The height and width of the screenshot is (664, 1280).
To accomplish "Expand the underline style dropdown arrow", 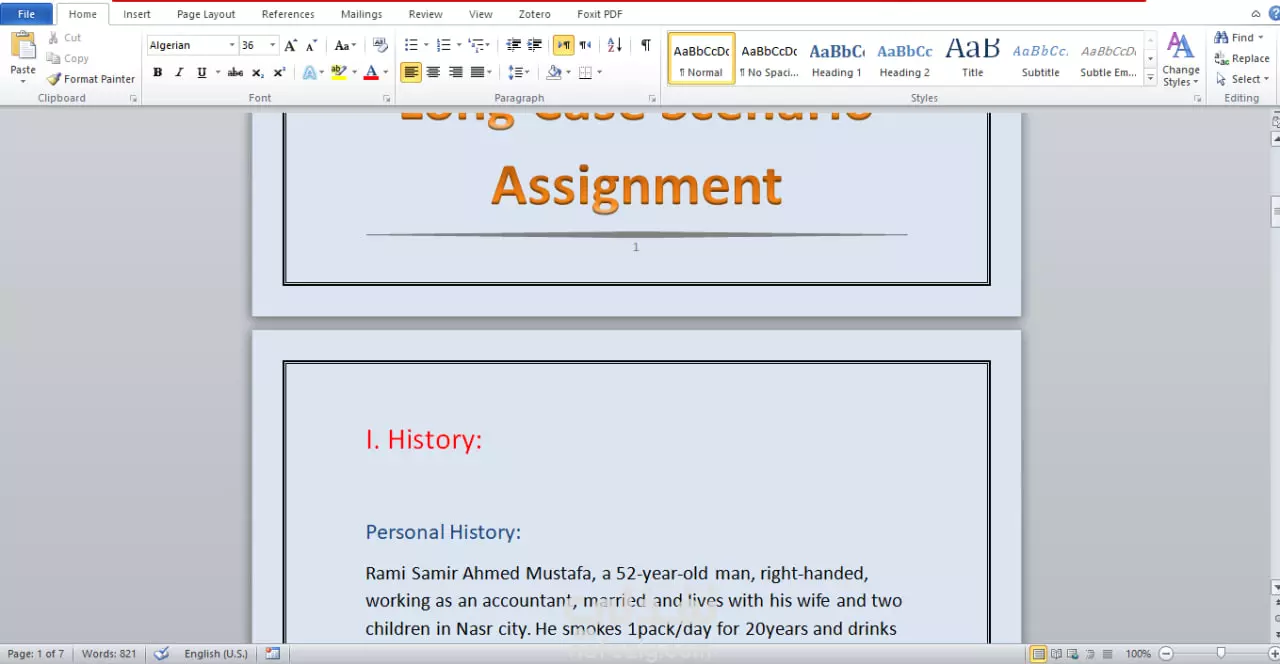I will pyautogui.click(x=217, y=72).
